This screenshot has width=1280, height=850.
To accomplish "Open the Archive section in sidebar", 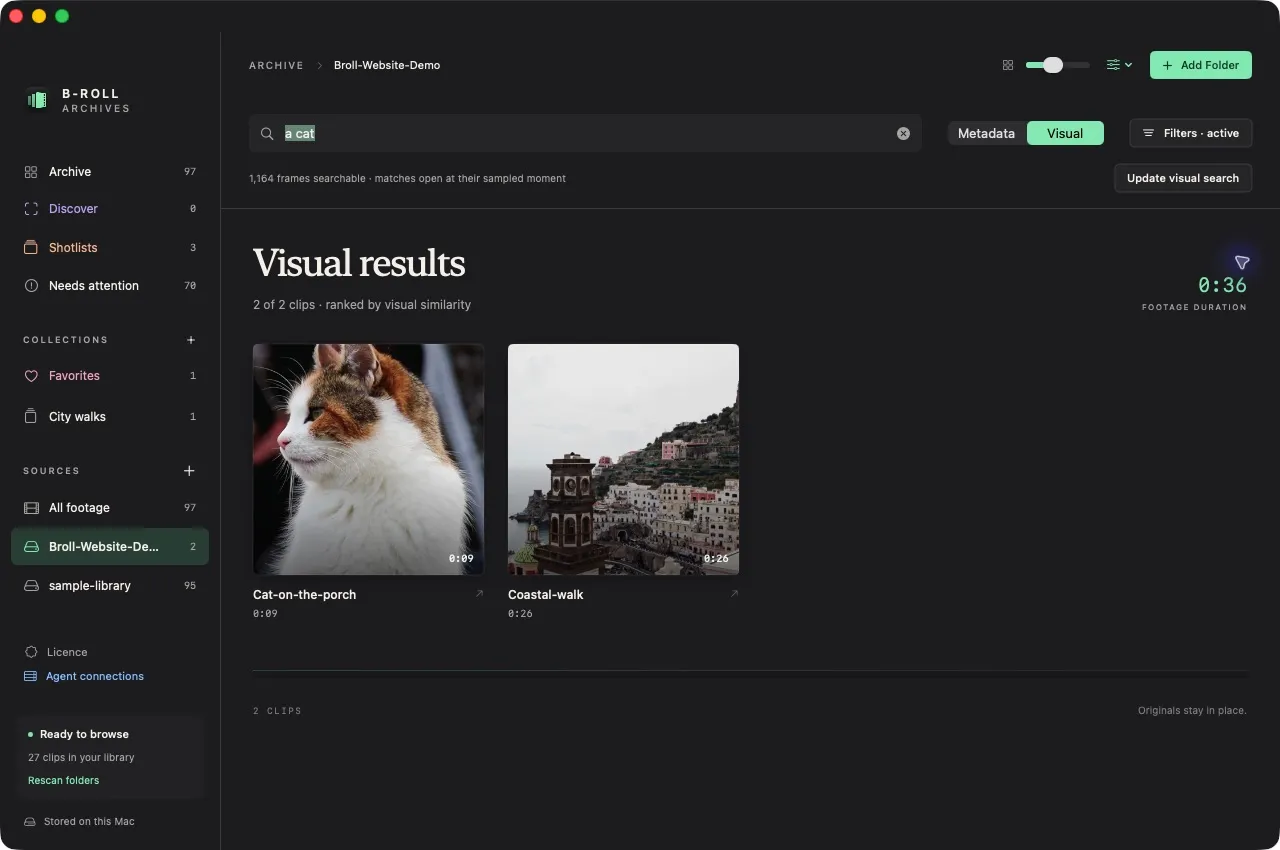I will [110, 172].
